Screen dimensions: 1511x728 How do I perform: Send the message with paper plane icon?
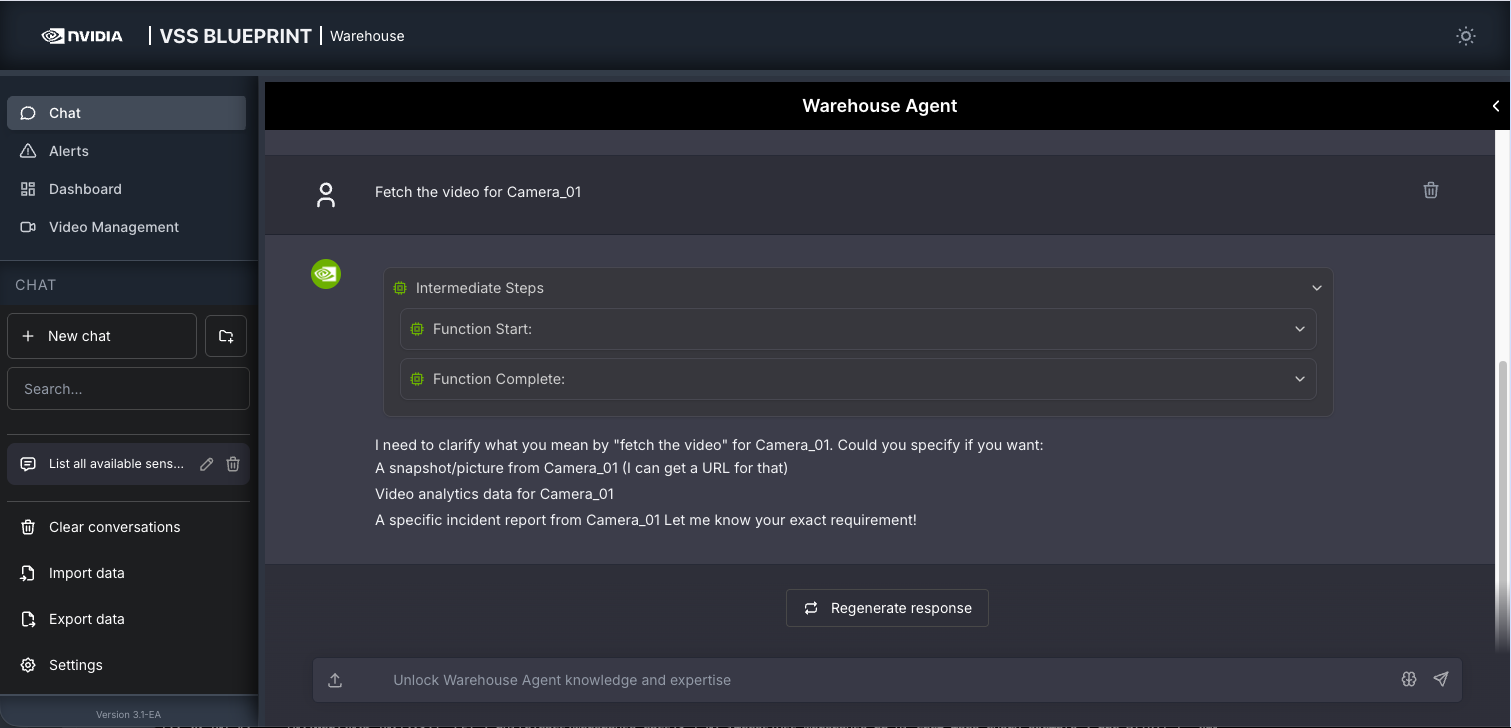coord(1440,679)
